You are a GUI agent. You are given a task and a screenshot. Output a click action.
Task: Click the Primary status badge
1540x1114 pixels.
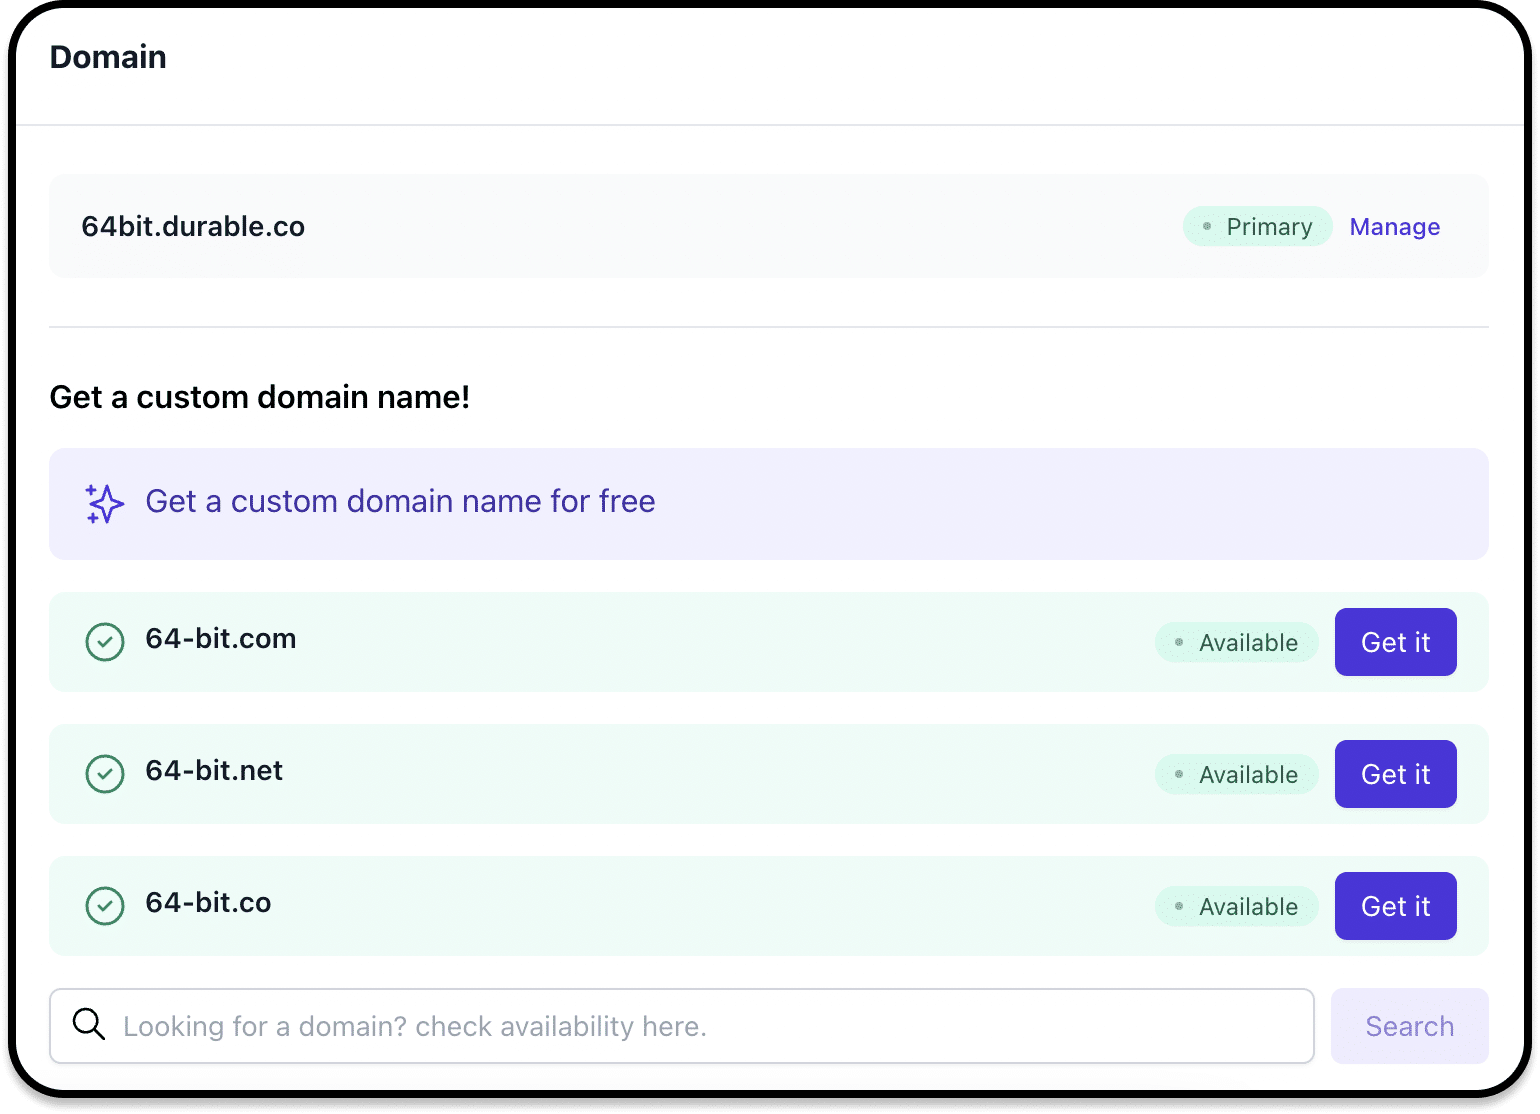coord(1257,227)
